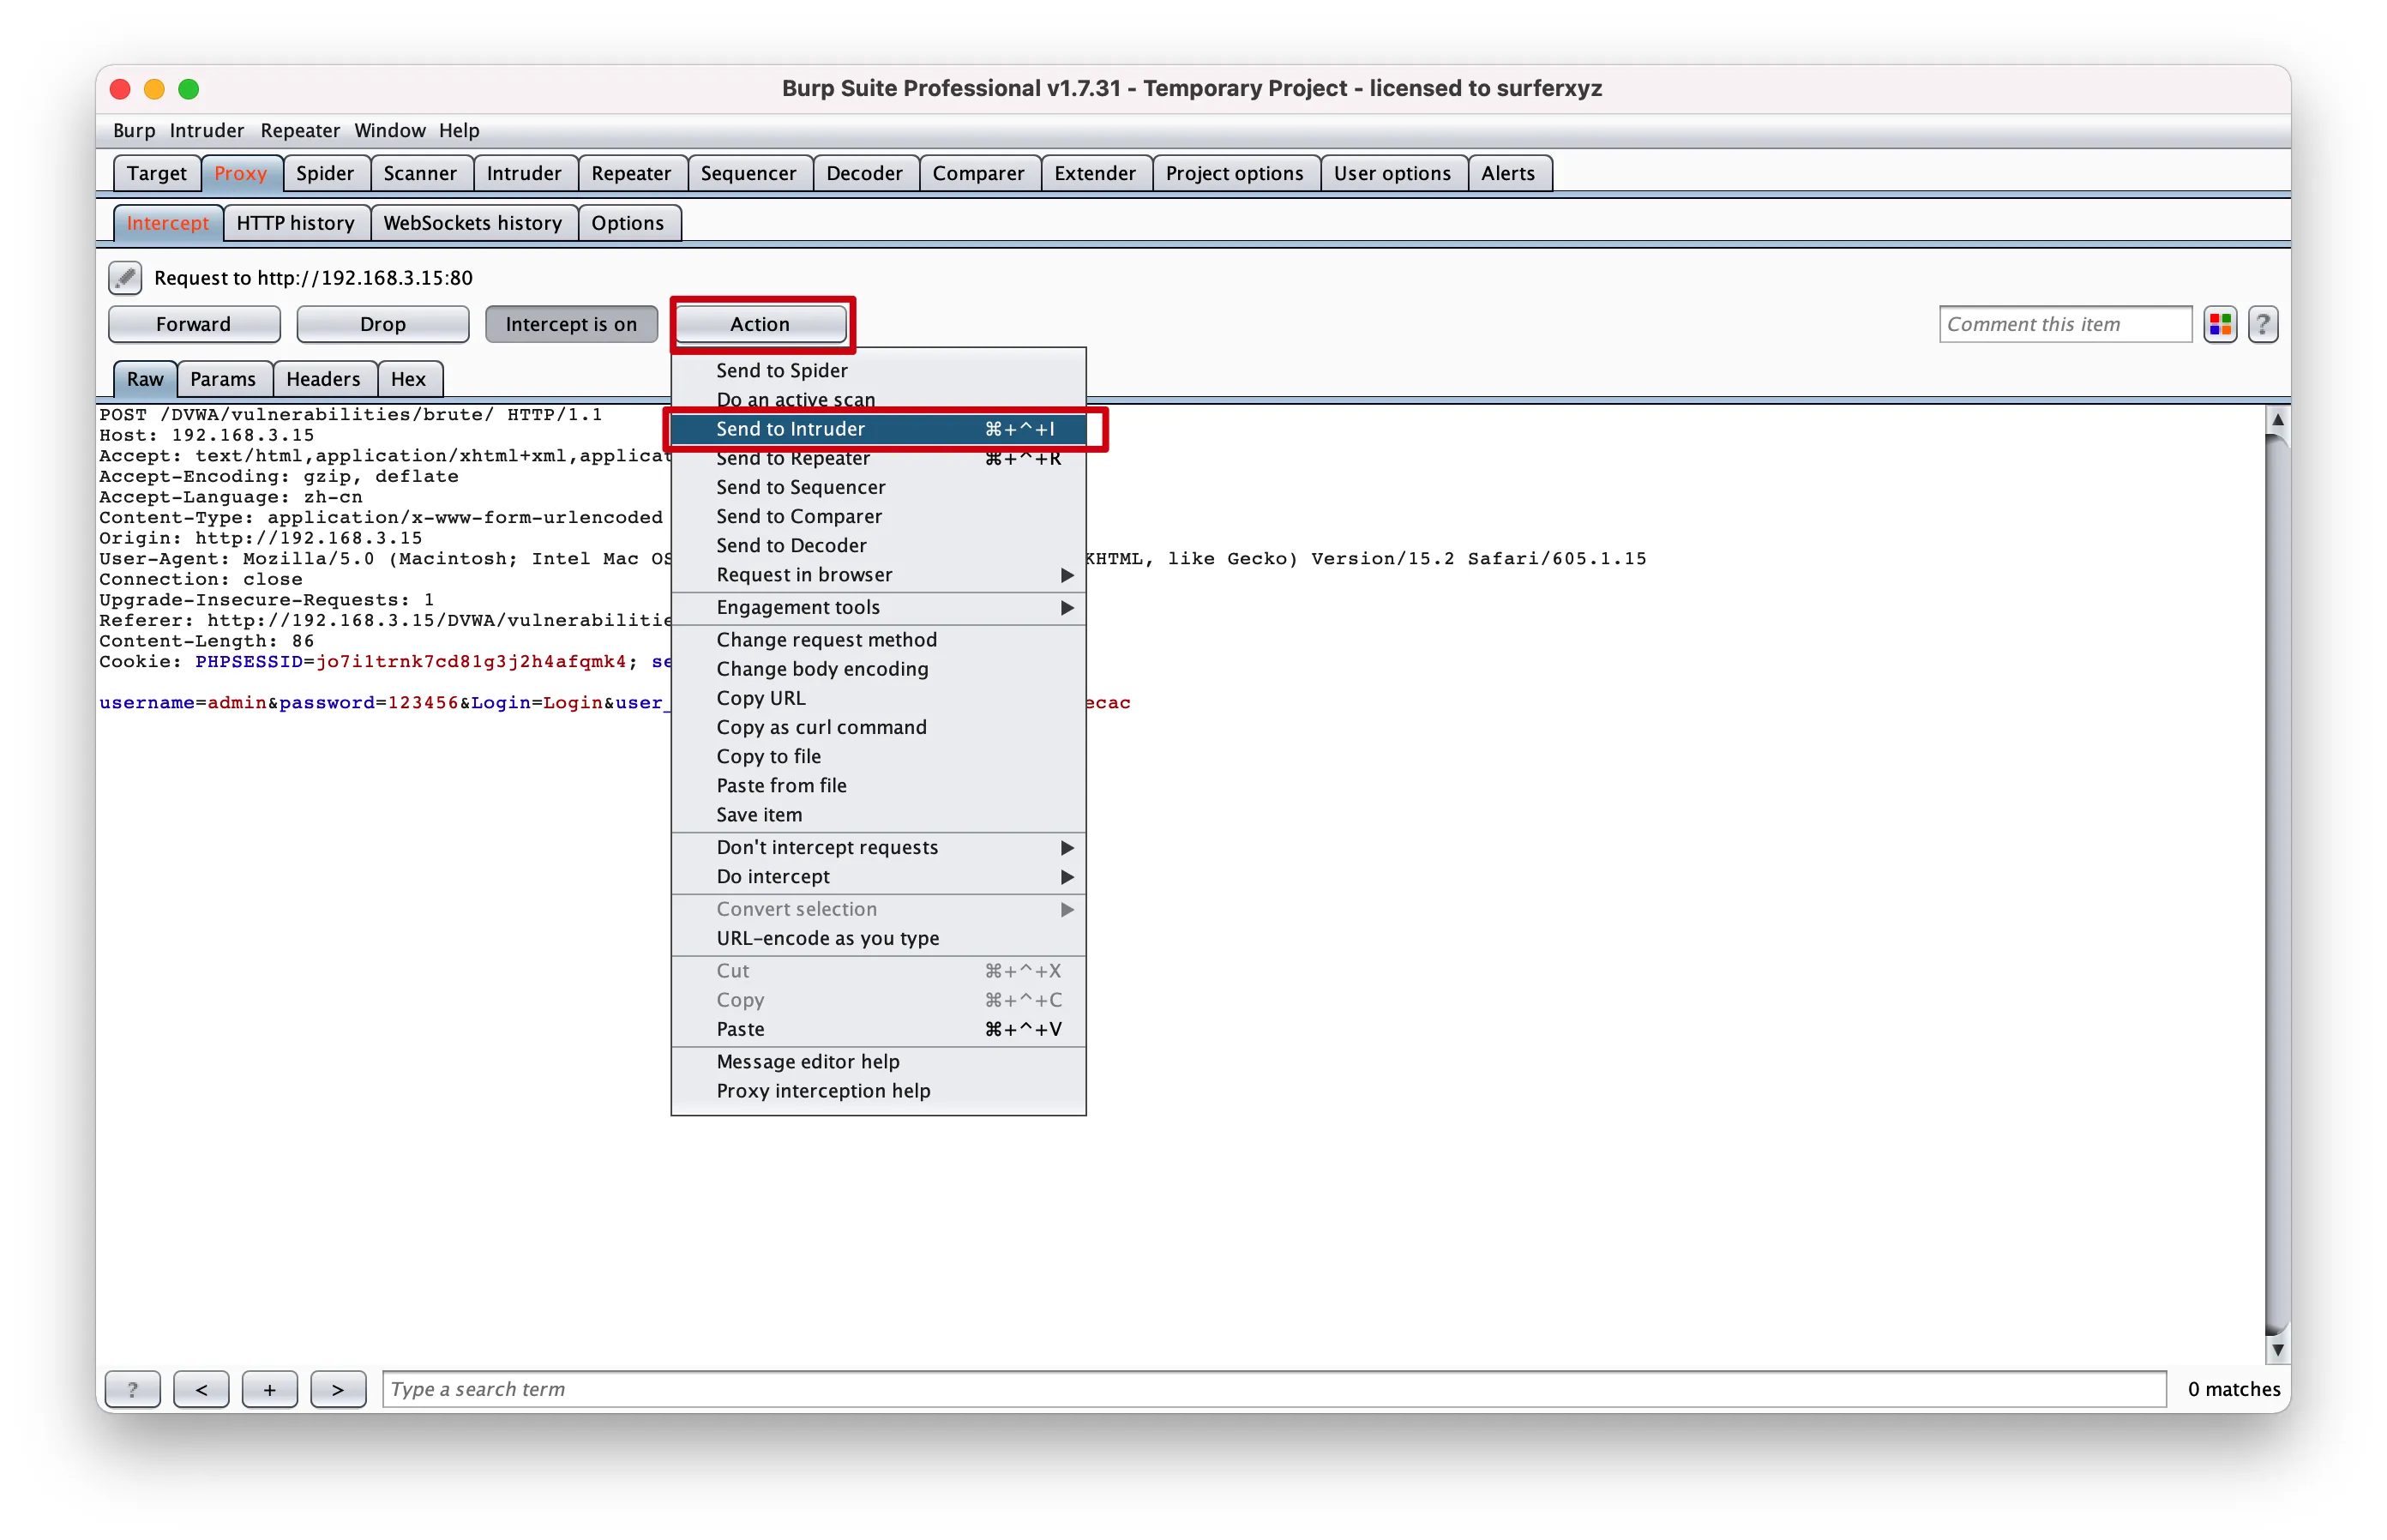
Task: Switch to the Intruder tab
Action: pyautogui.click(x=524, y=173)
